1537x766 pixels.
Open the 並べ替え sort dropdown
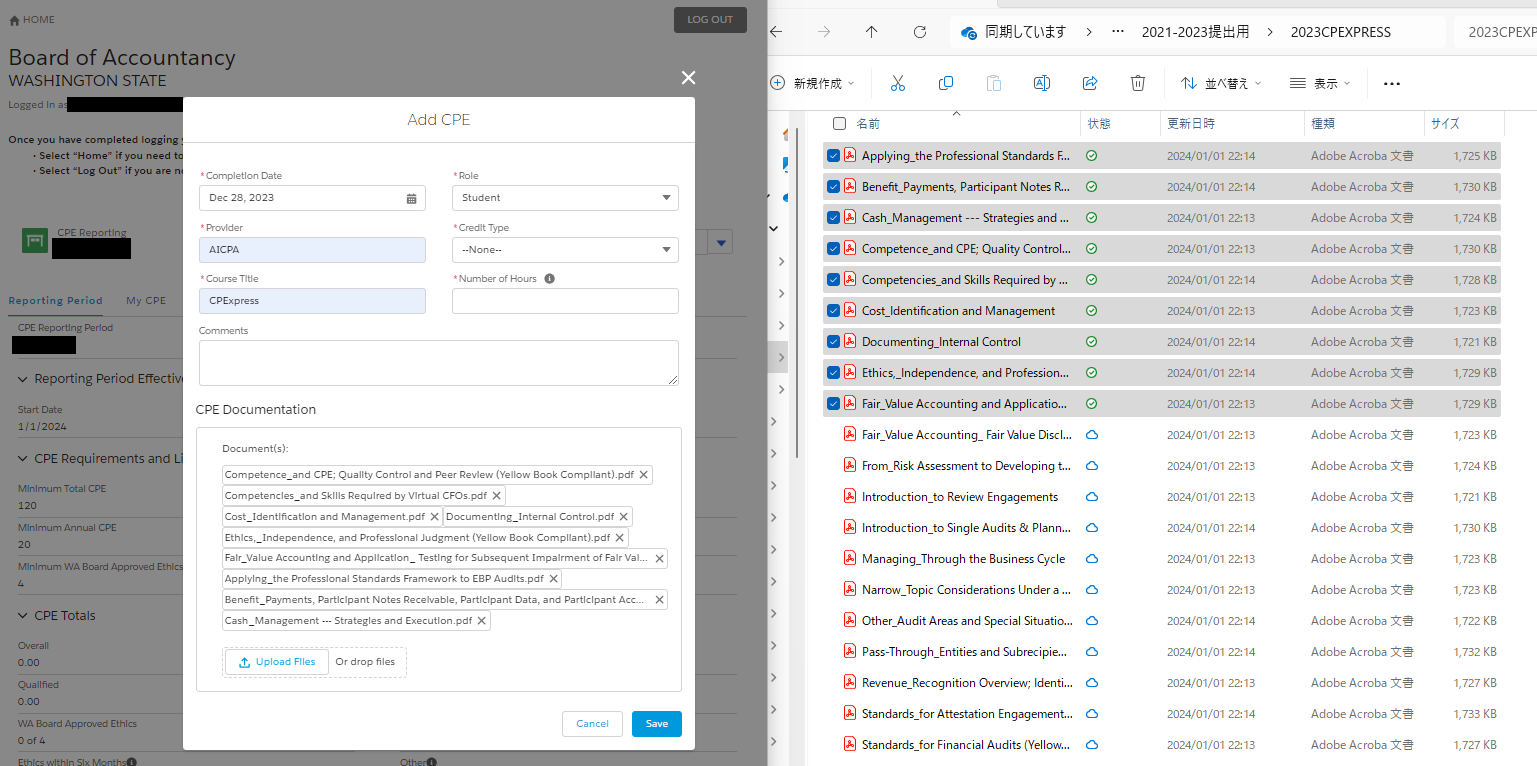click(x=1221, y=84)
